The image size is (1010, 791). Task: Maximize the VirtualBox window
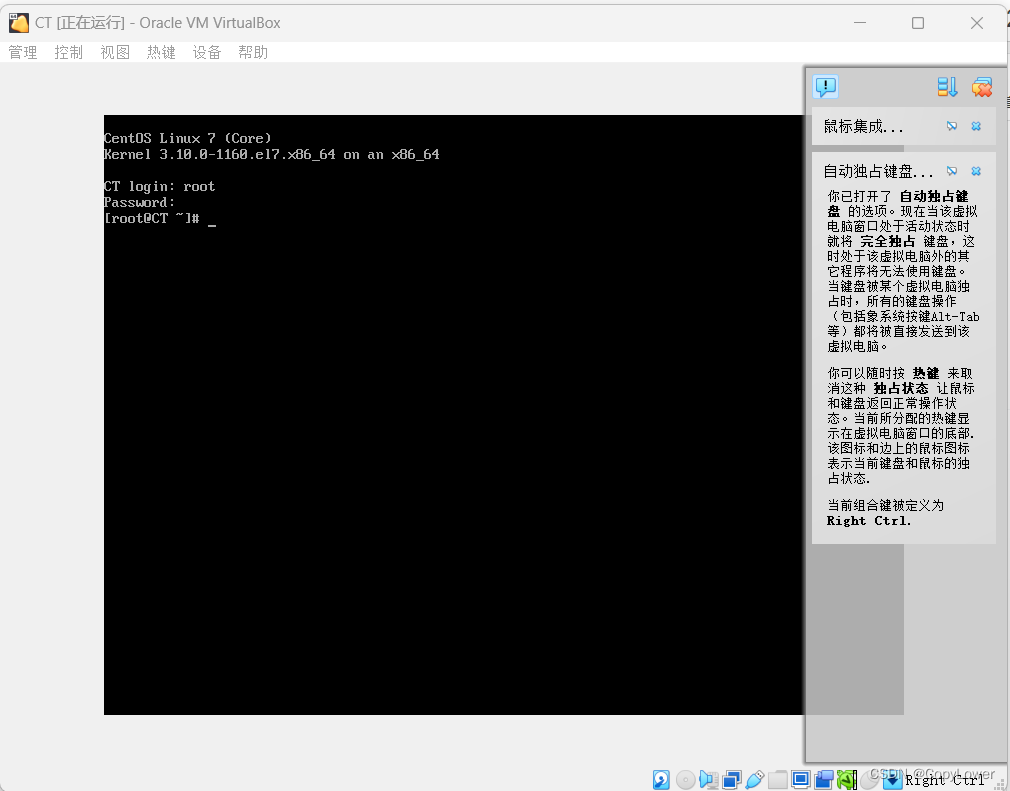[918, 23]
